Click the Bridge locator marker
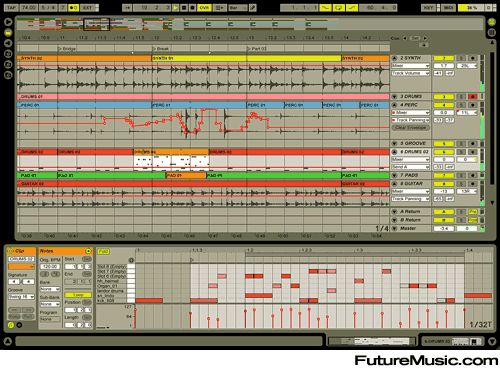Viewport: 500px width, 370px height. (x=67, y=49)
